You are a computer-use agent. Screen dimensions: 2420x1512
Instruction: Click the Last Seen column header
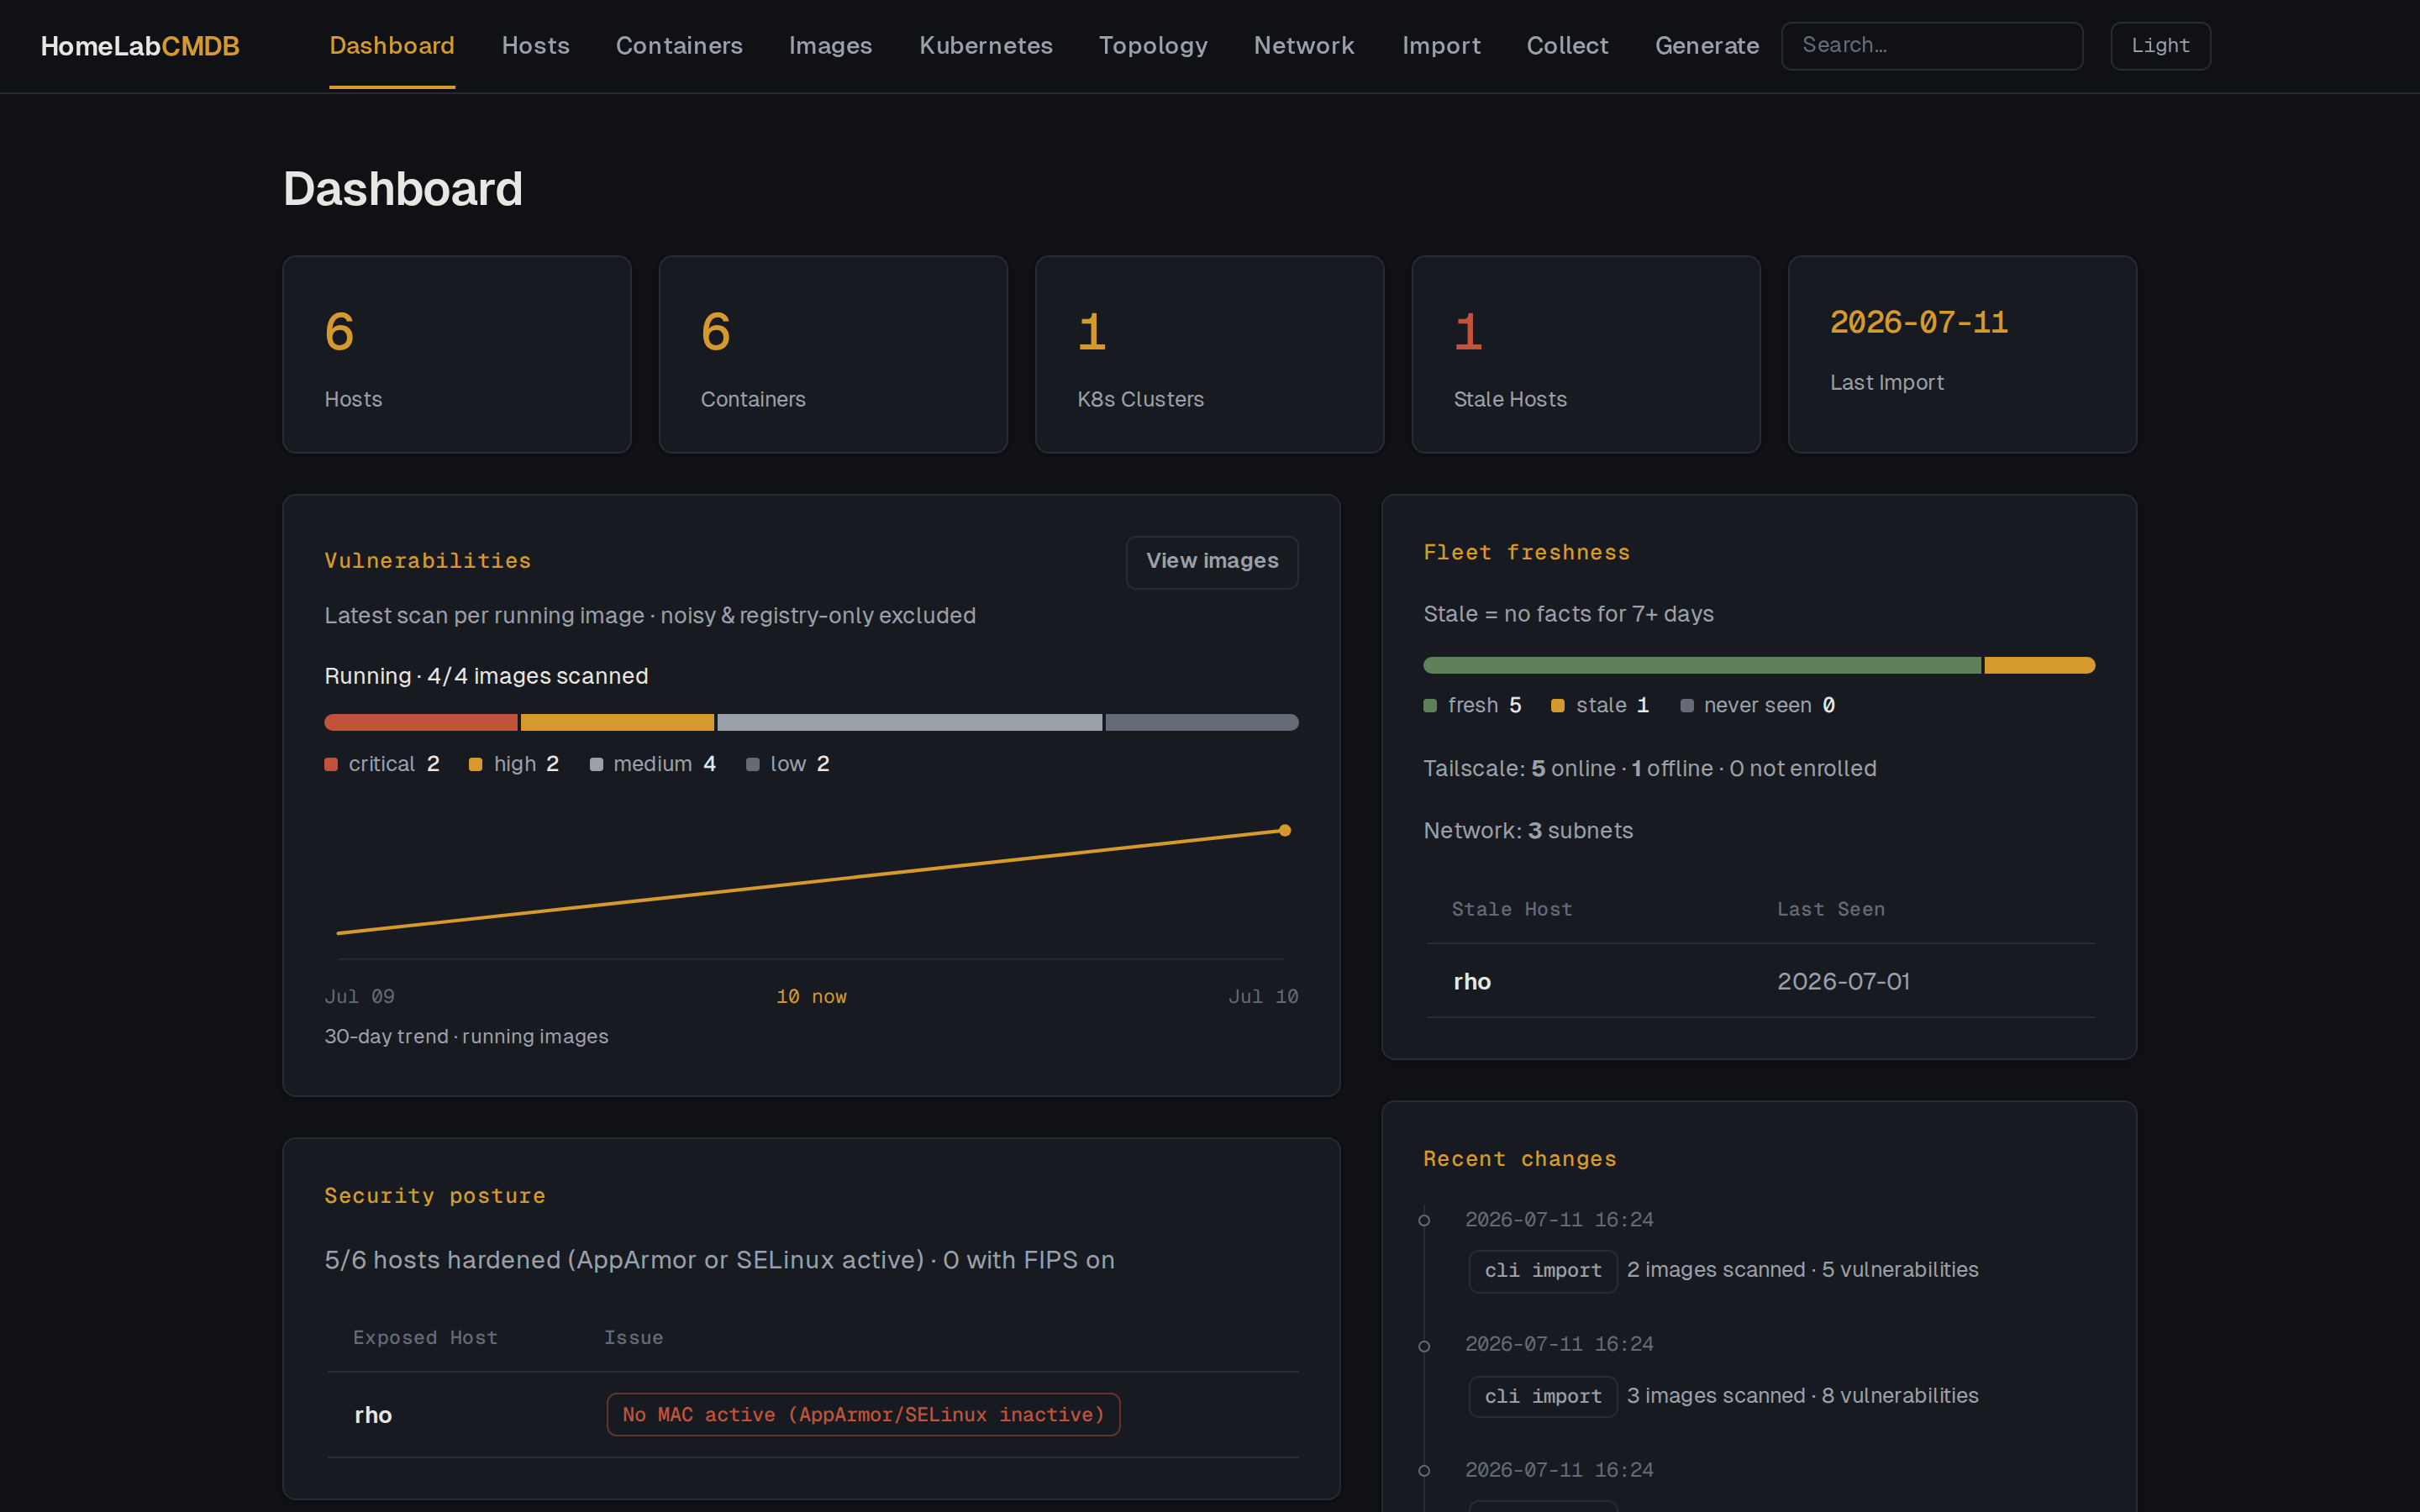point(1831,910)
